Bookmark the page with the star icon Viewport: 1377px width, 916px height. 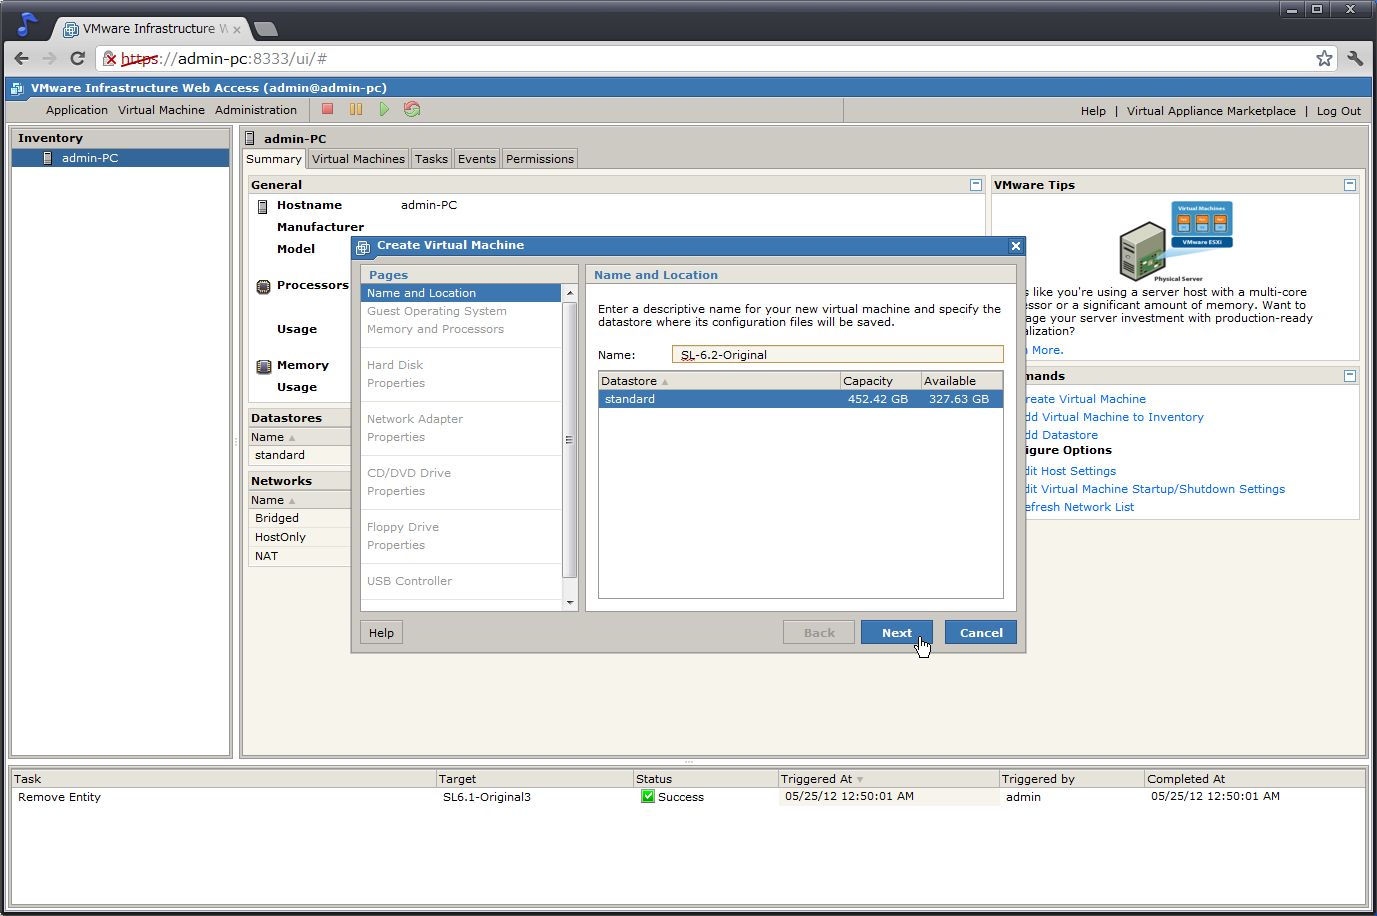pyautogui.click(x=1324, y=58)
